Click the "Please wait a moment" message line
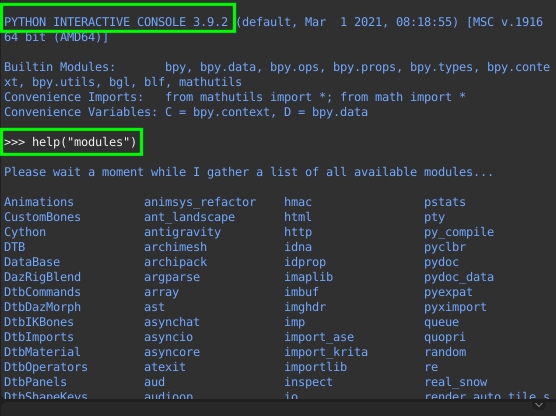This screenshot has height=416, width=556. [x=248, y=172]
